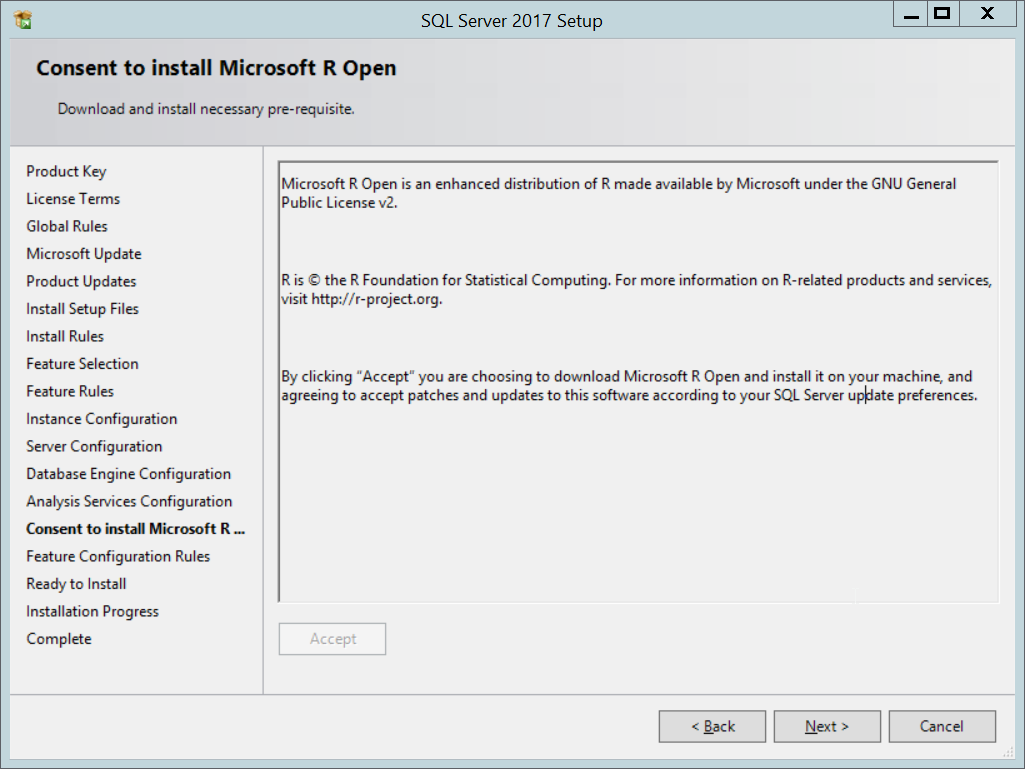Open Analysis Services Configuration step
This screenshot has width=1025, height=769.
click(x=129, y=501)
